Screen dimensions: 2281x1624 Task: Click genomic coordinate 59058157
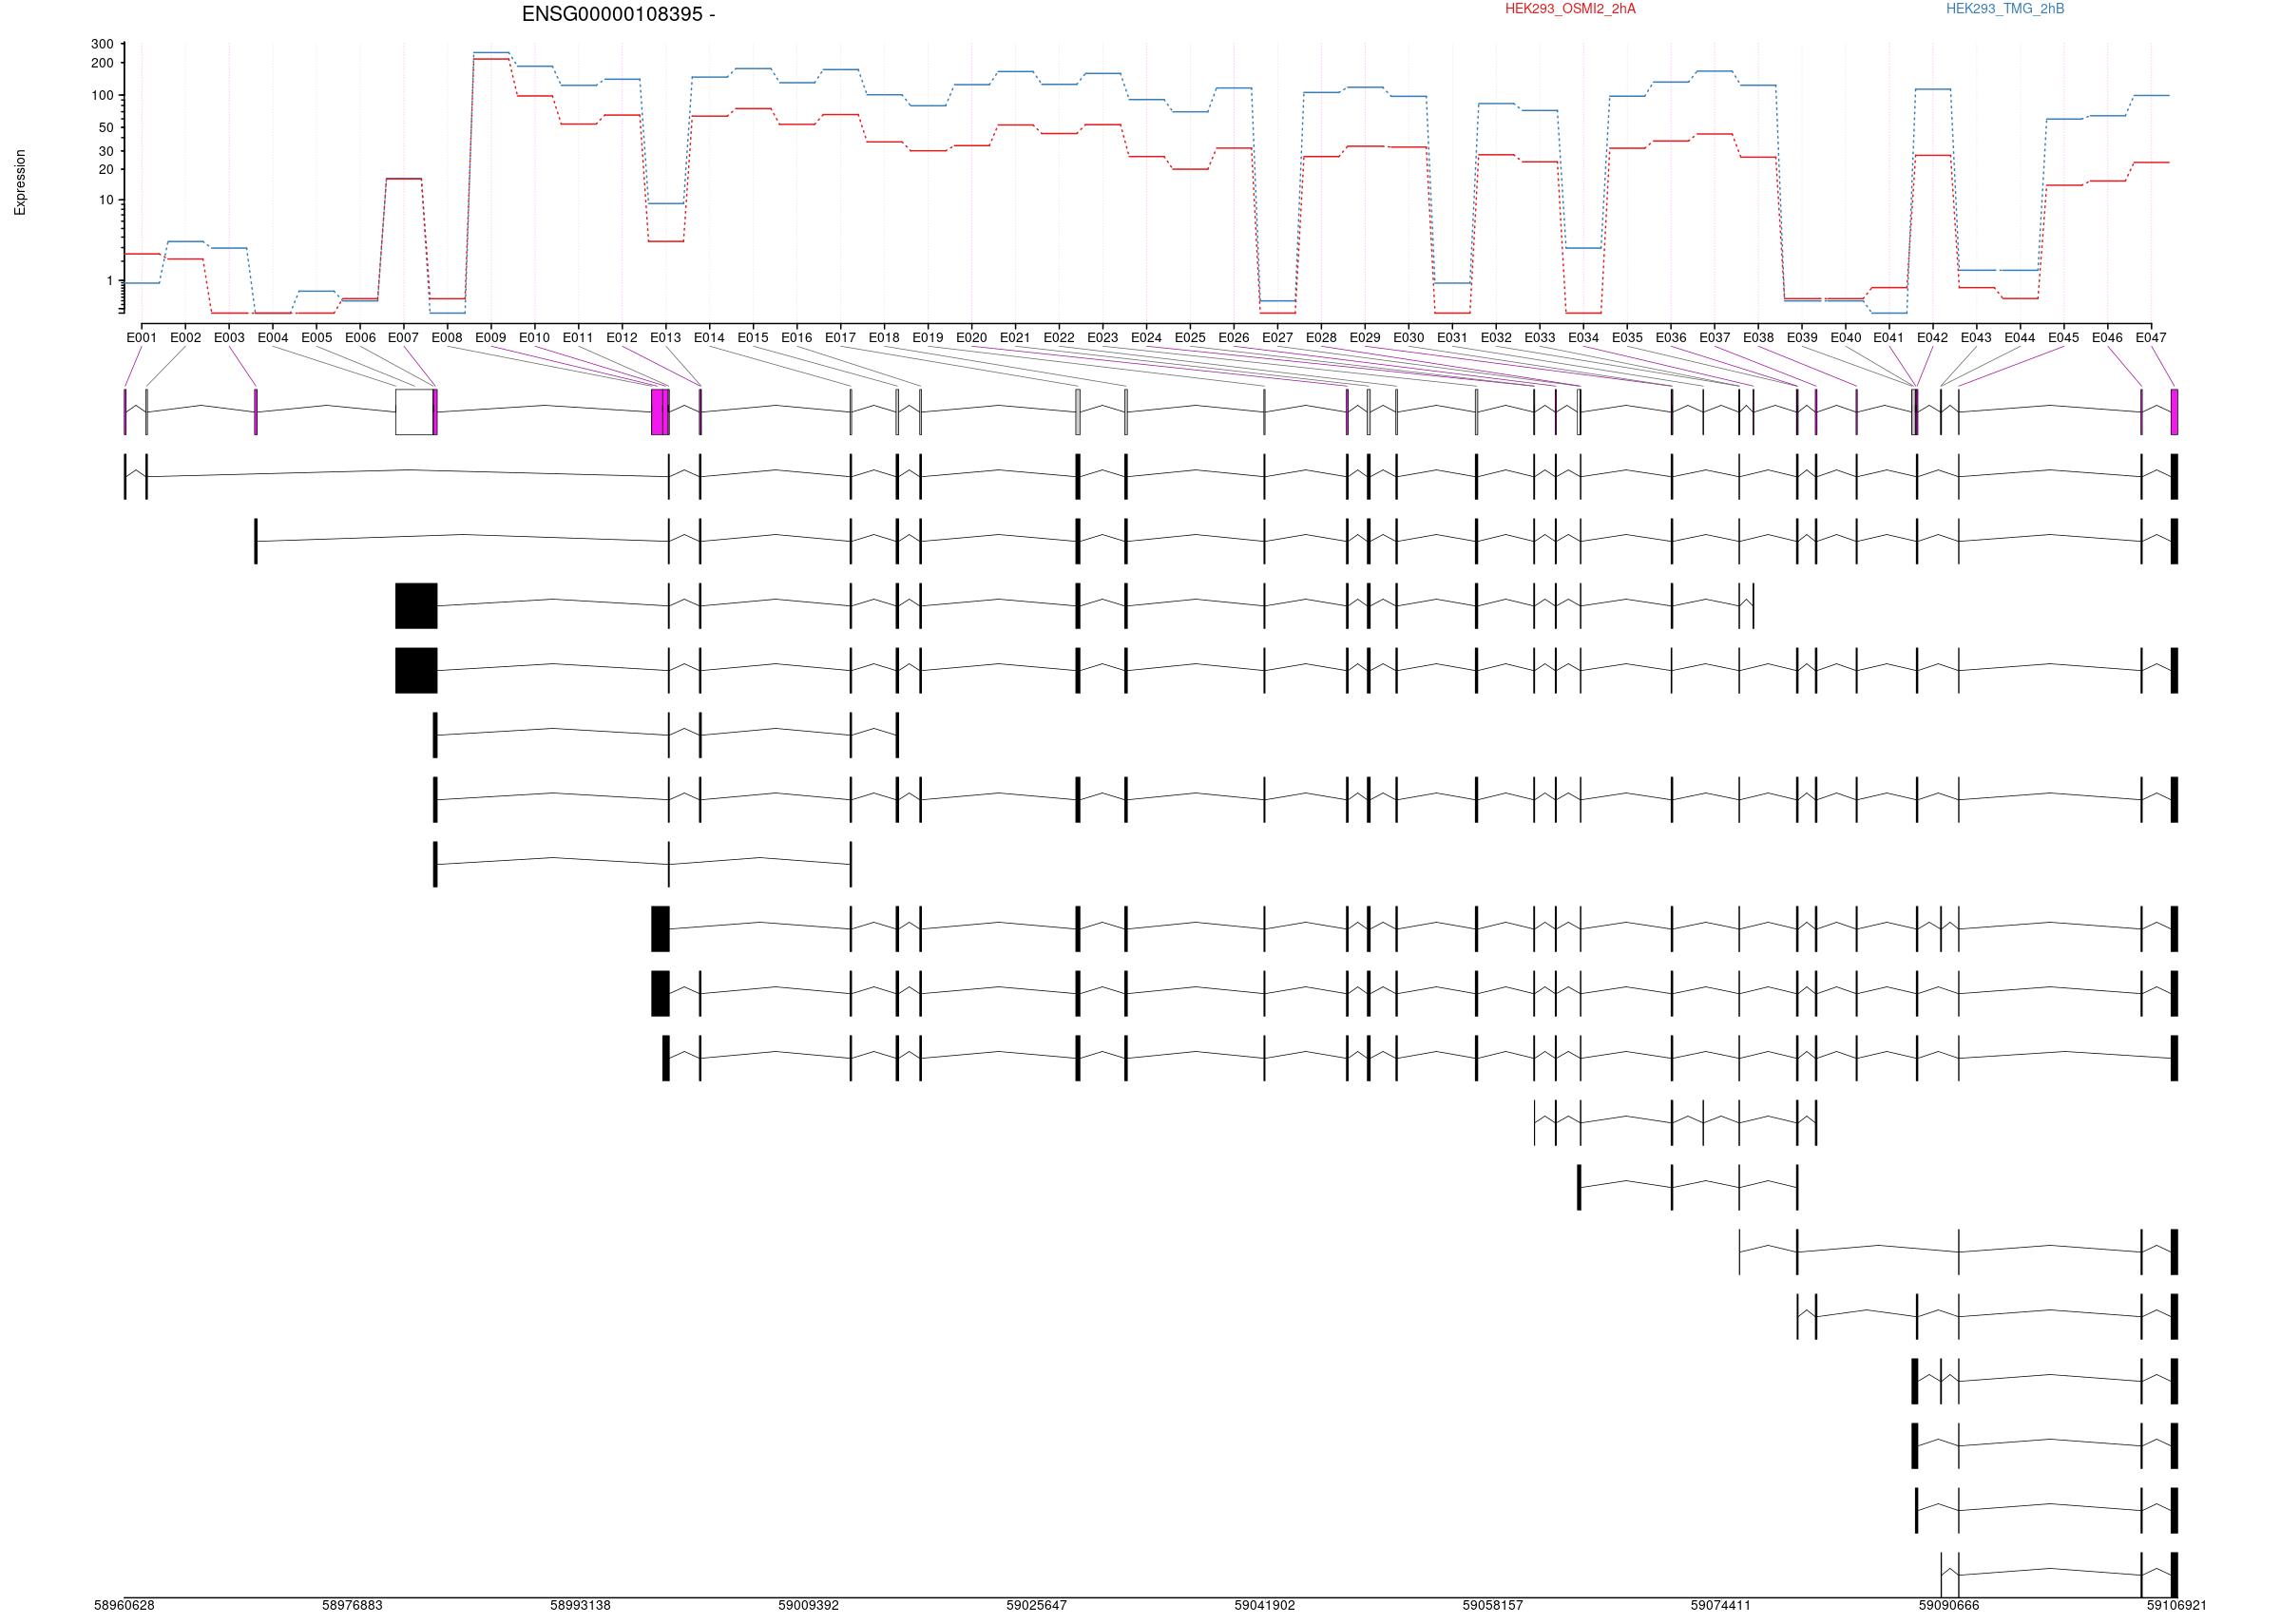(1492, 1605)
